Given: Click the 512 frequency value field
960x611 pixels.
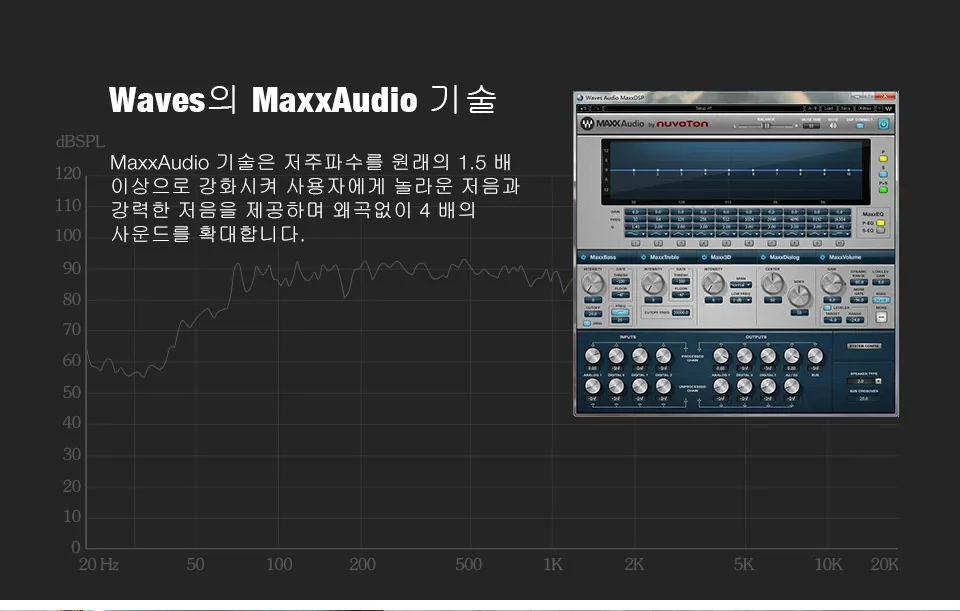Looking at the screenshot, I should pyautogui.click(x=726, y=219).
